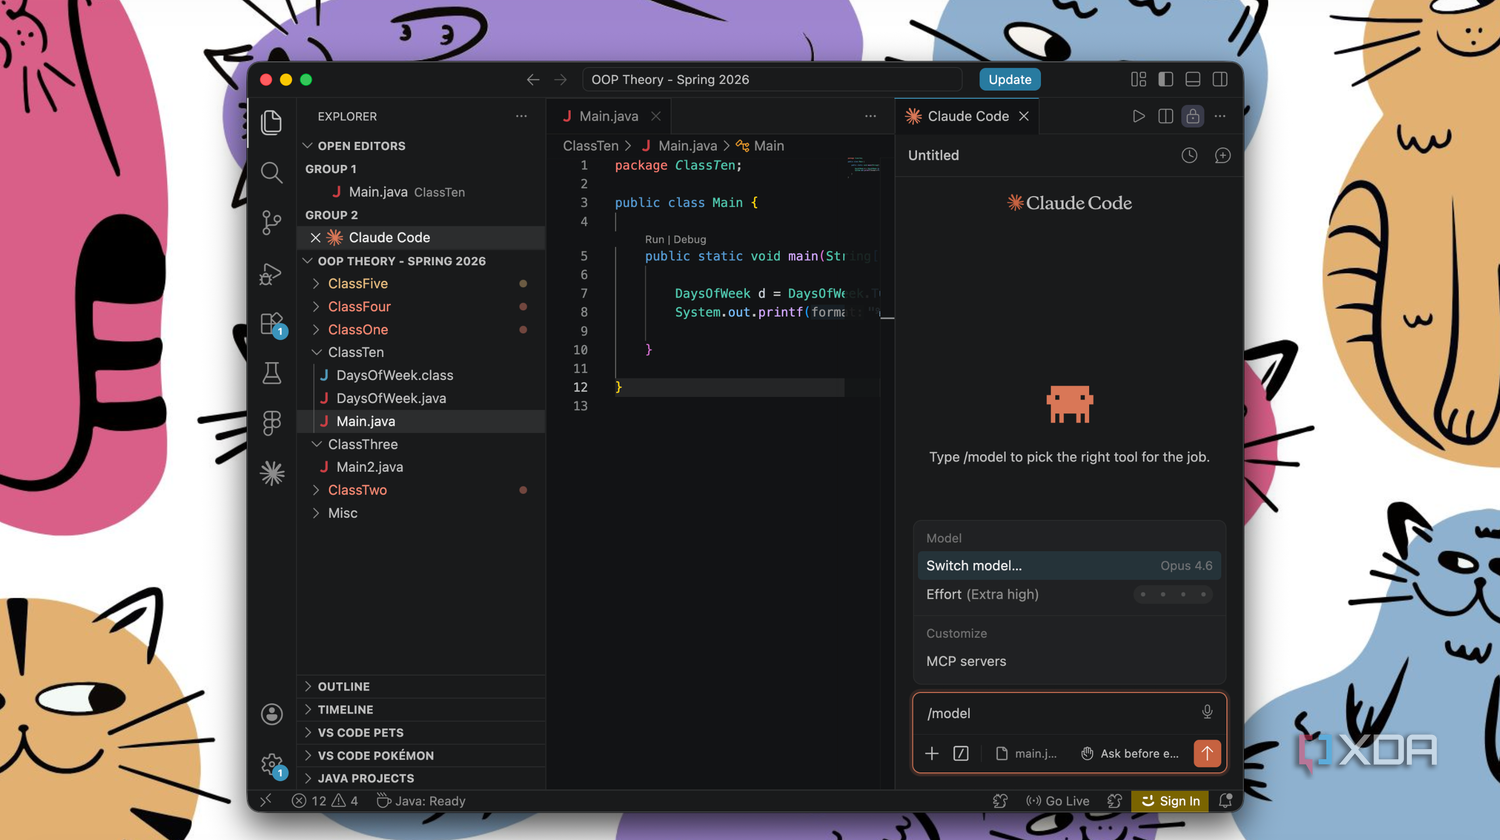Viewport: 1500px width, 840px height.
Task: Toggle the primary side bar layout icon
Action: 1166,79
